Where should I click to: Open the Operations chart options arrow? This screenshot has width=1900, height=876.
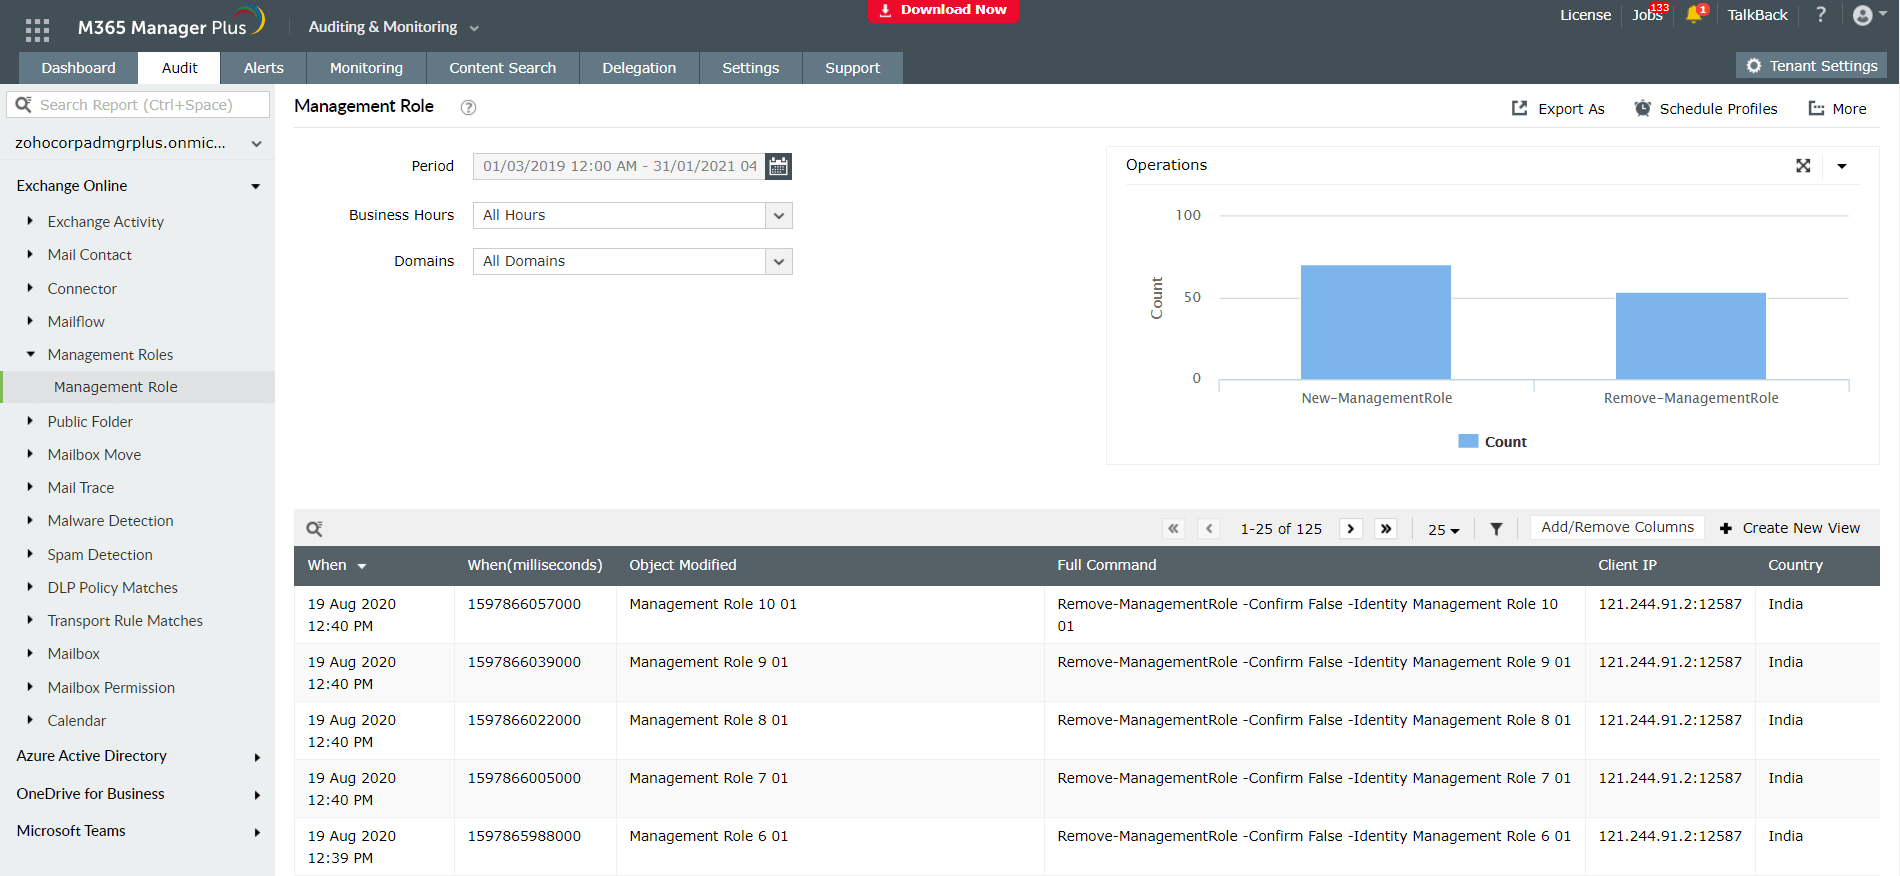1842,166
